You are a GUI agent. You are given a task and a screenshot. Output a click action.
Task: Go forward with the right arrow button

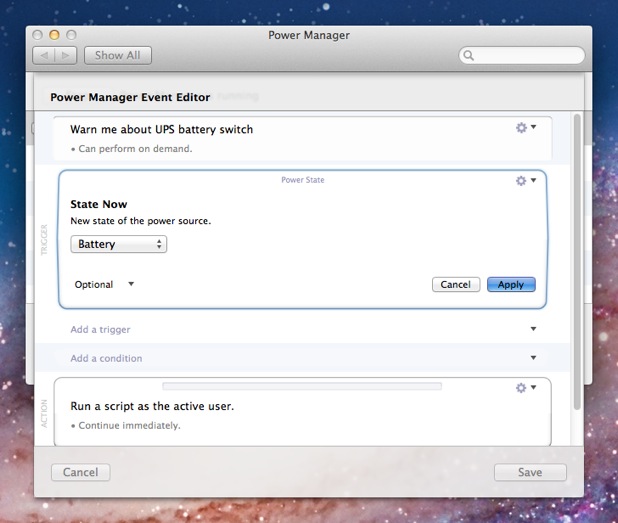[x=66, y=56]
